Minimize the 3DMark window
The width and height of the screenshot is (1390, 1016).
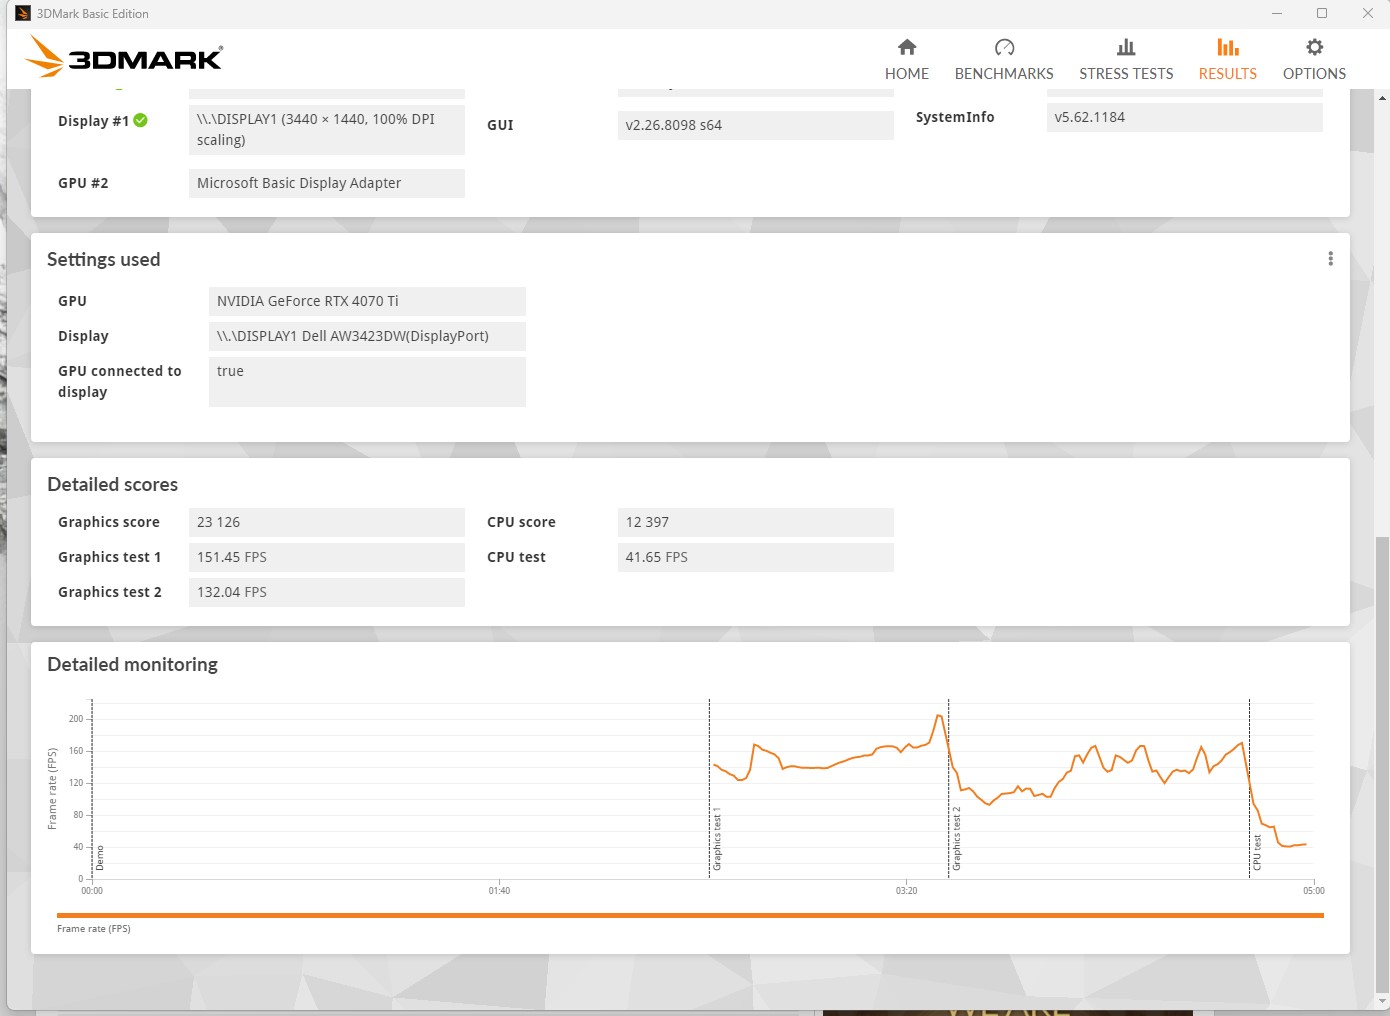tap(1277, 13)
